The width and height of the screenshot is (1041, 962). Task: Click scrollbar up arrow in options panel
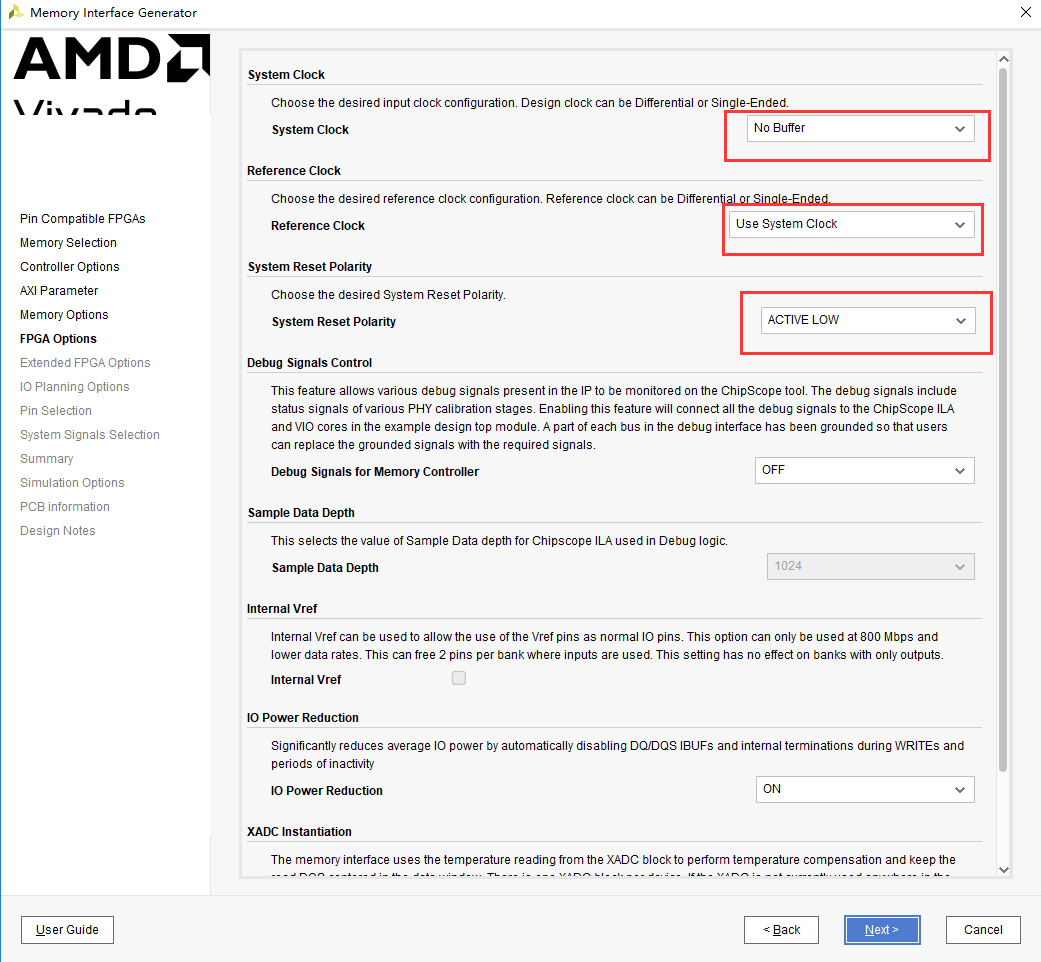(x=1004, y=59)
